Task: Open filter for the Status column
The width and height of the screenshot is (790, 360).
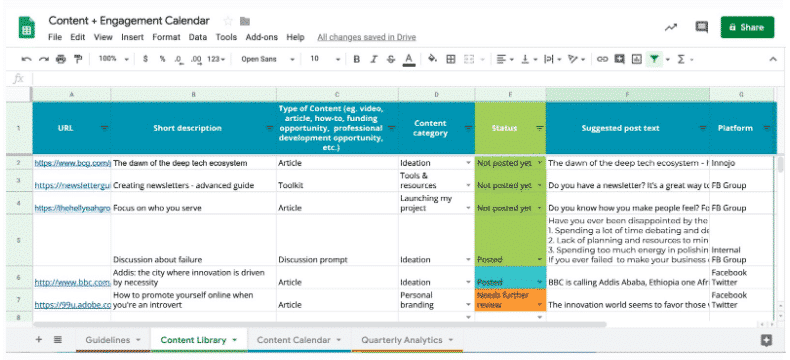Action: tap(539, 128)
